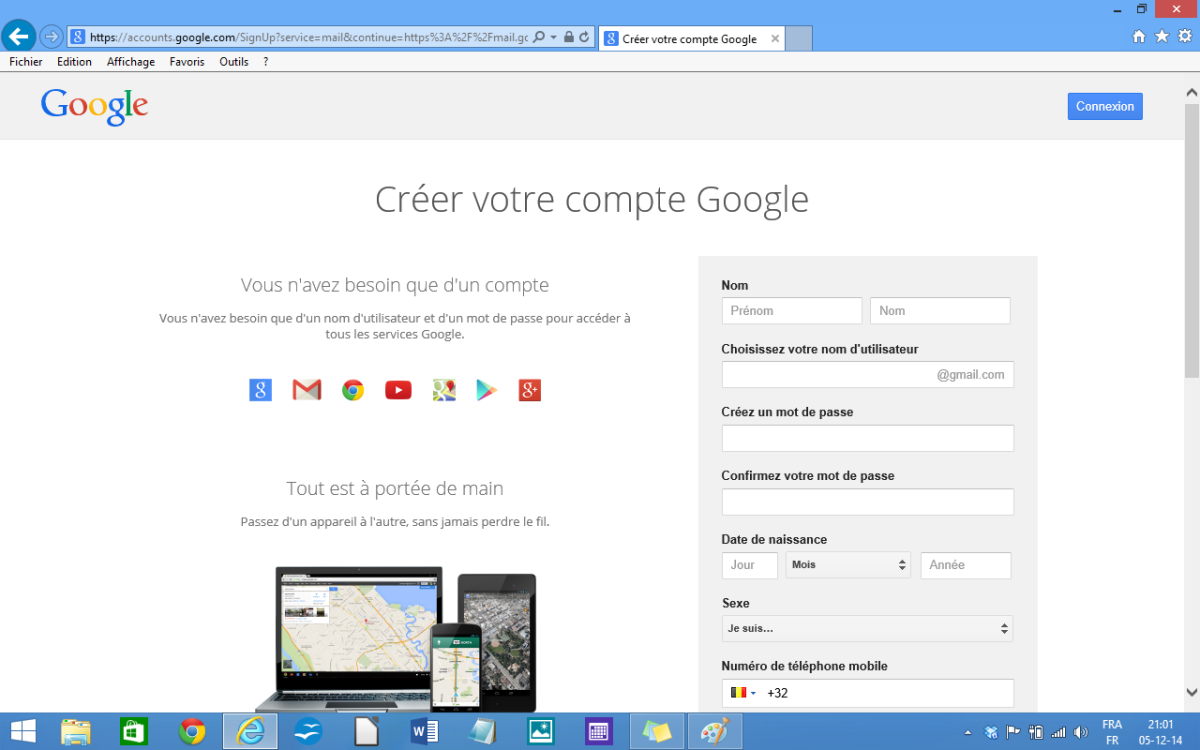The image size is (1200, 750).
Task: Click the Gmail envelope icon
Action: click(306, 390)
